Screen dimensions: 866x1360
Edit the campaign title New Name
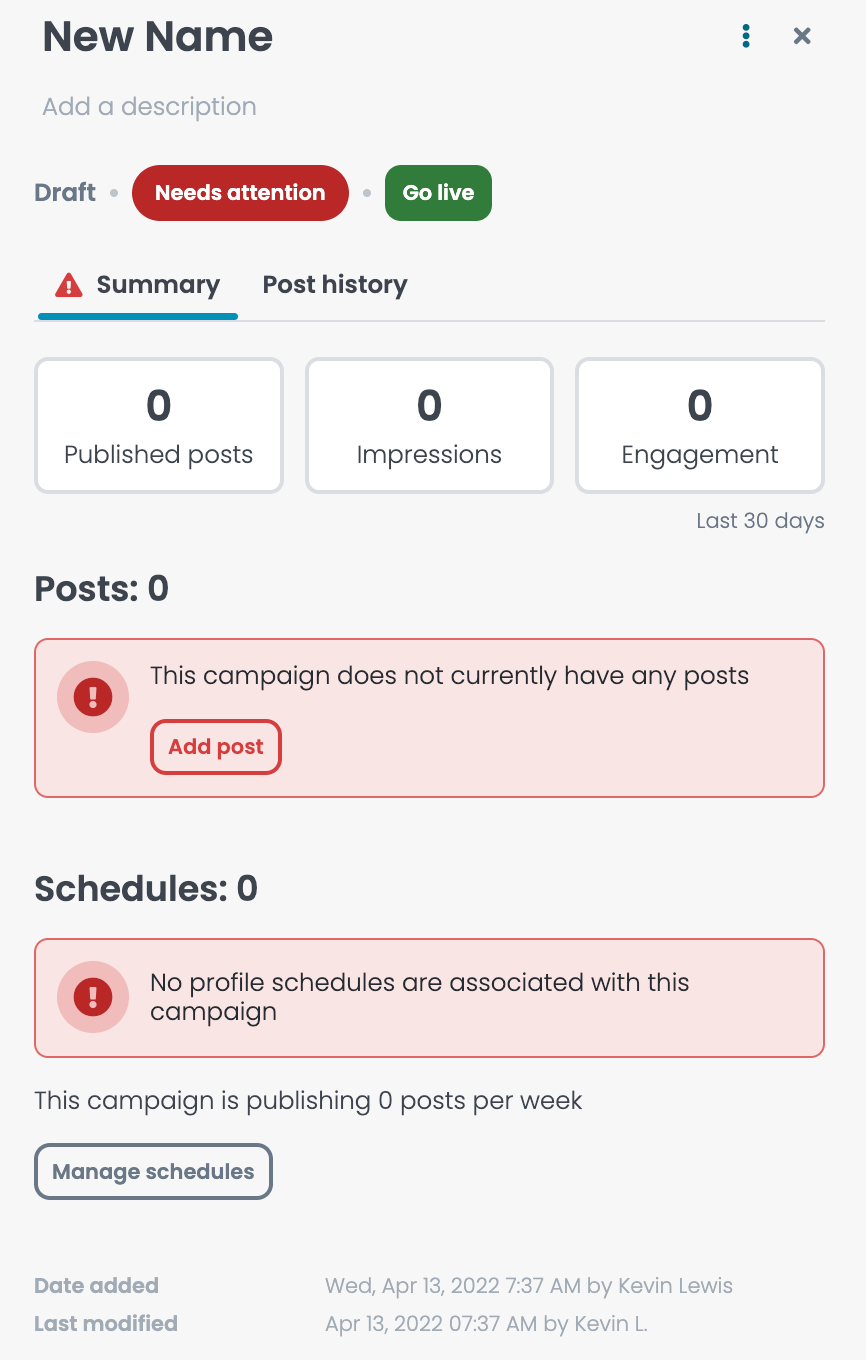pos(158,38)
